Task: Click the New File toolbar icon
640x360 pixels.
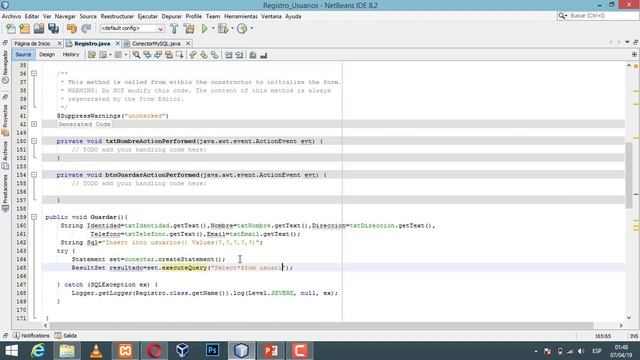Action: pos(11,29)
